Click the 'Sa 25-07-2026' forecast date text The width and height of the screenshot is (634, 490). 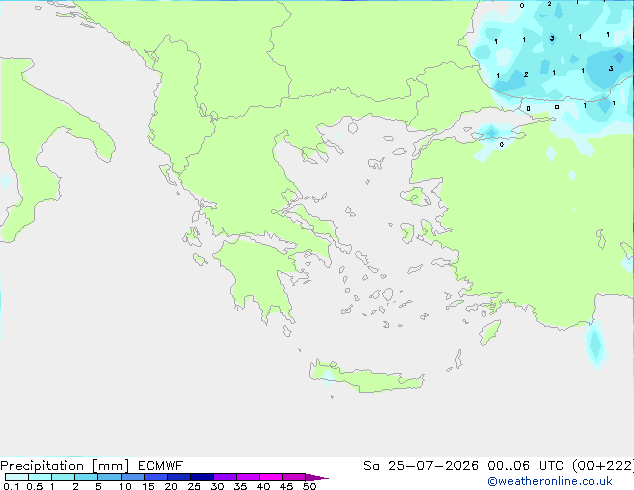click(x=421, y=466)
